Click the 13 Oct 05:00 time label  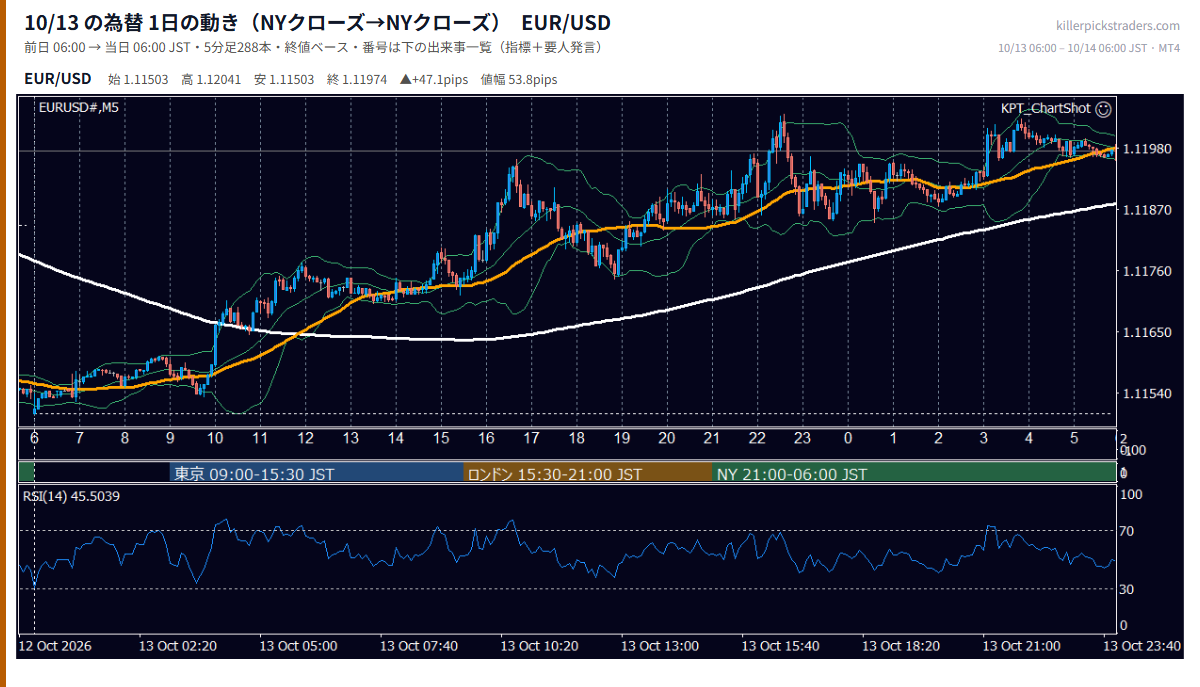pos(298,646)
